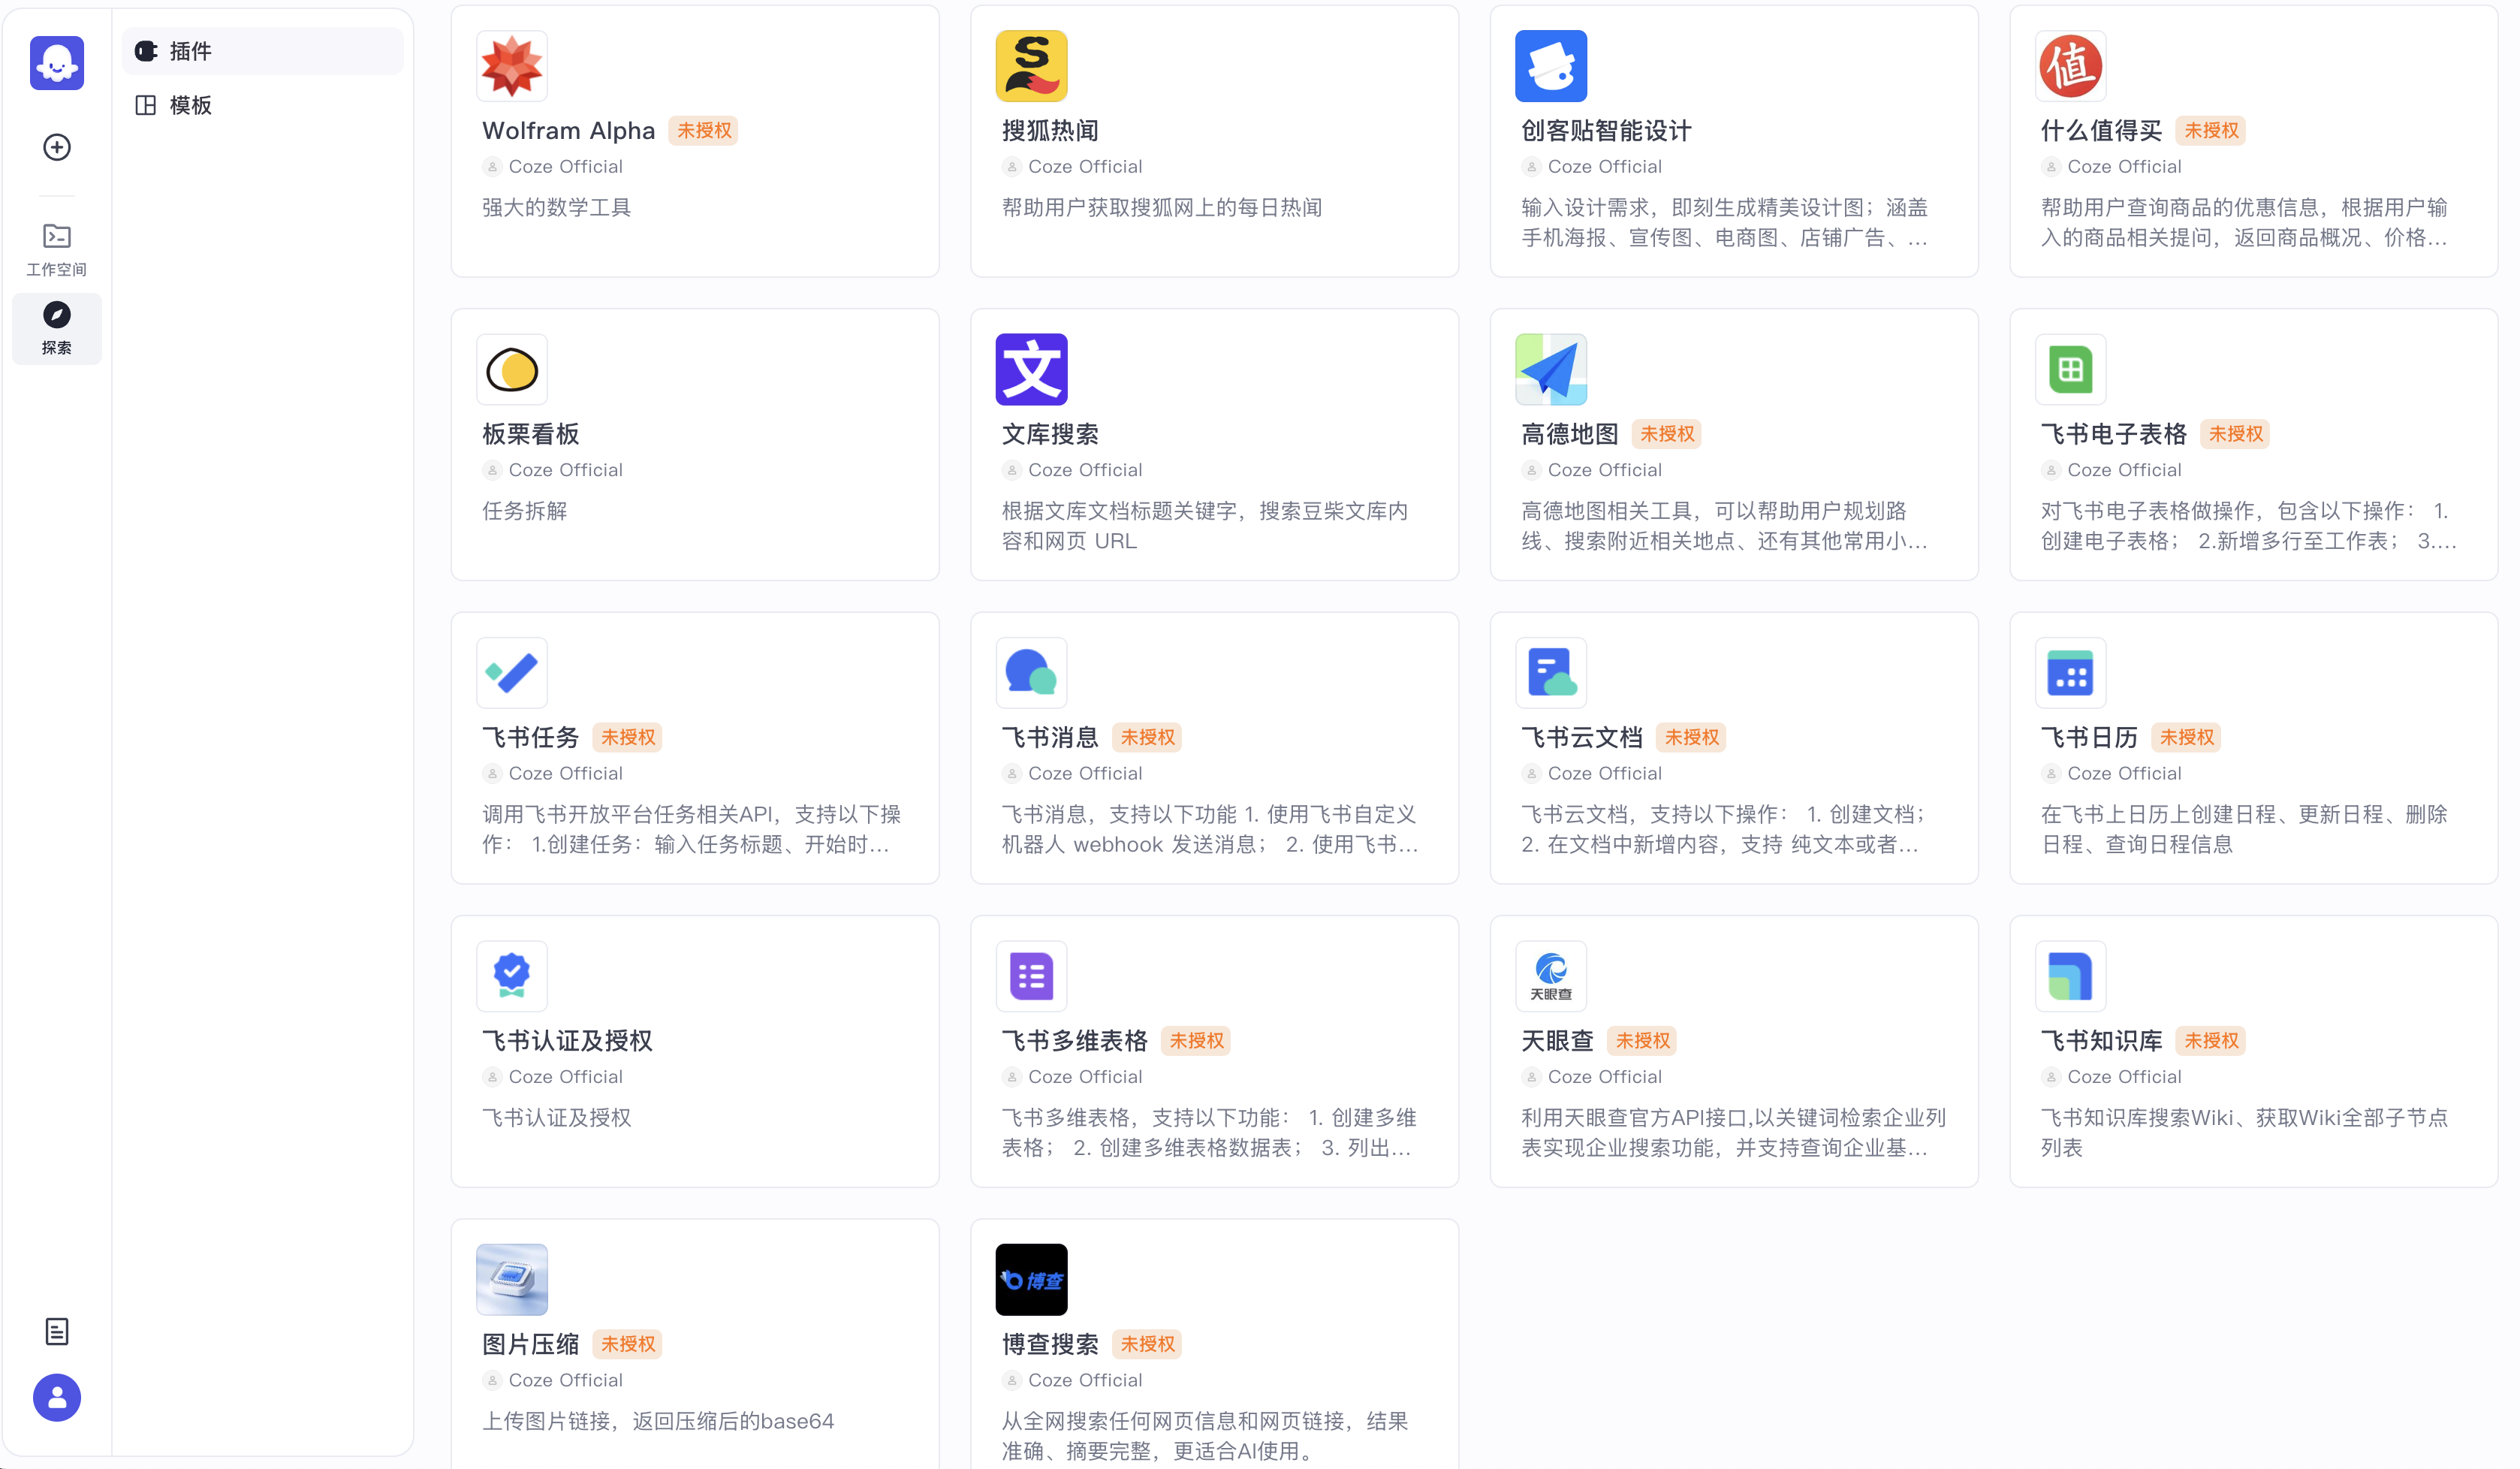
Task: Click the 任务拆解 description
Action: tap(524, 511)
